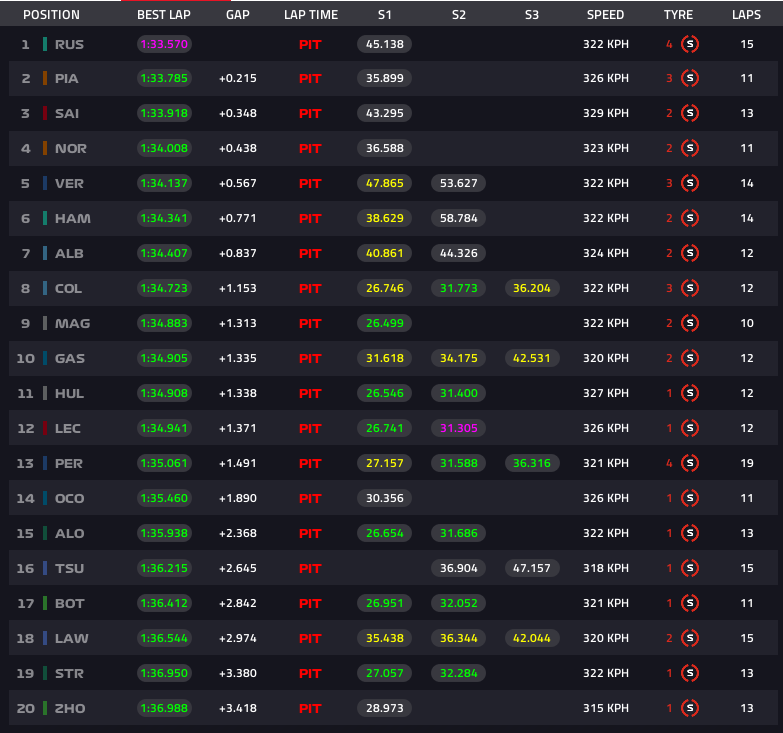
Task: Click the PIT status for GAS
Action: click(x=310, y=359)
